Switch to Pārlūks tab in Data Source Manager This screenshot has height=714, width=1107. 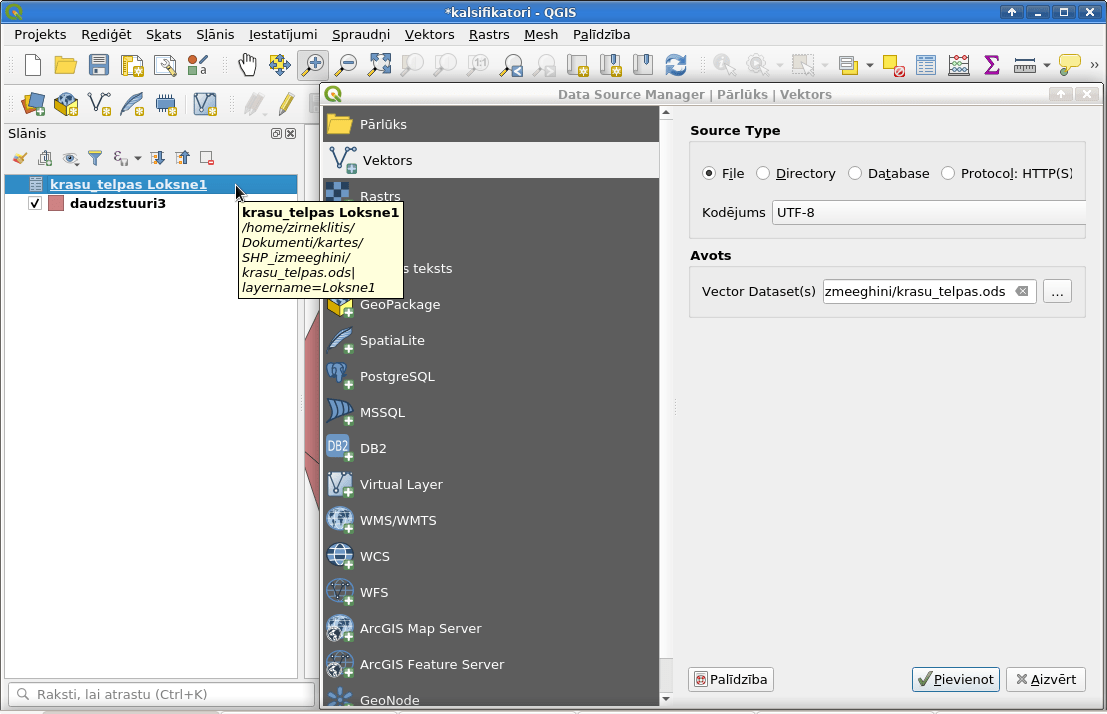(x=491, y=124)
